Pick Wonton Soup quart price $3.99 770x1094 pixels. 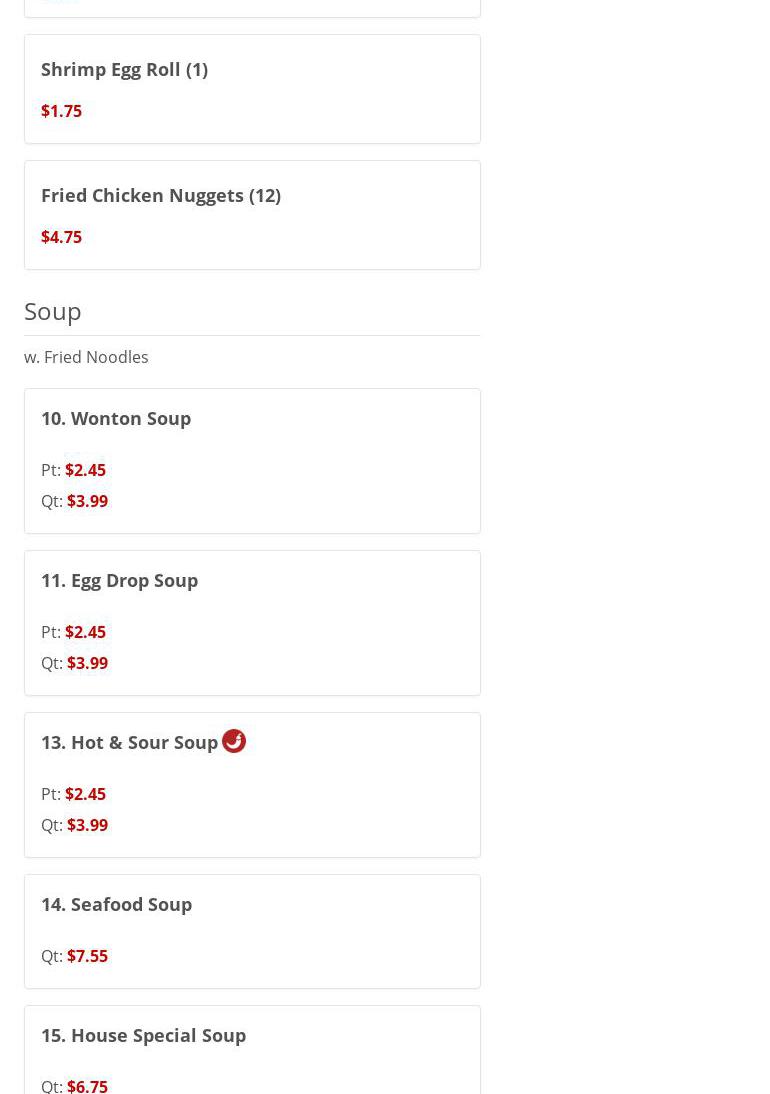point(87,501)
